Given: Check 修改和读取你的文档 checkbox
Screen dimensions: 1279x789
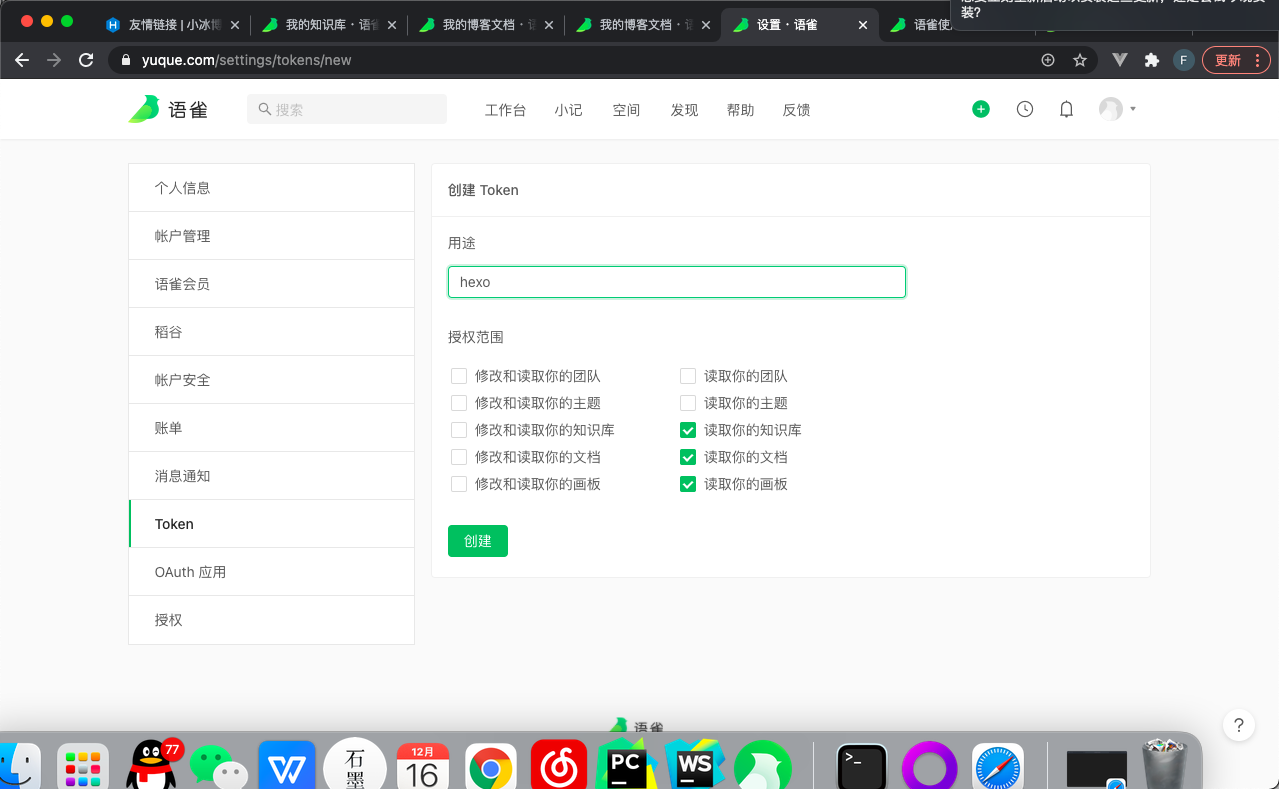Looking at the screenshot, I should [459, 457].
